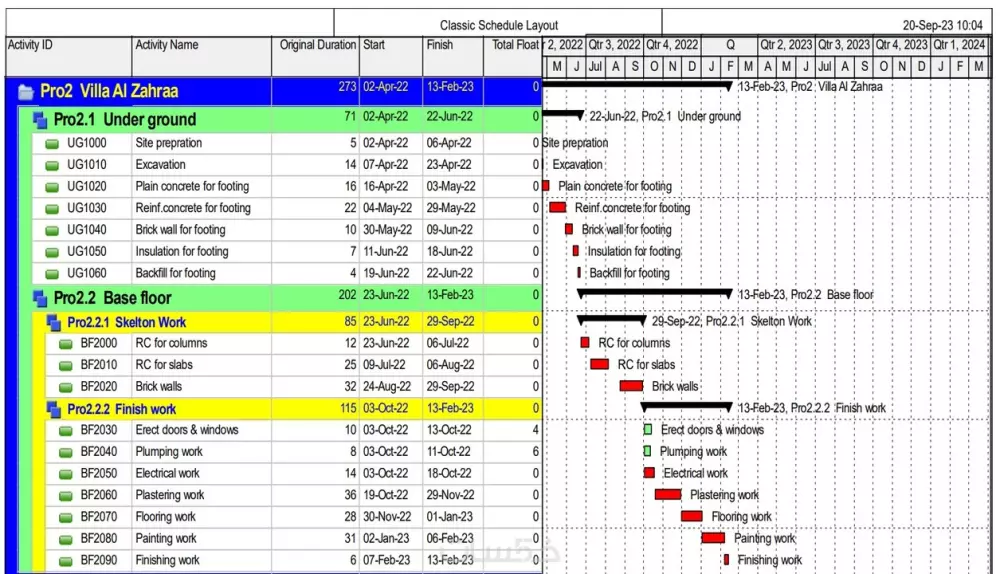Click the green Gantt bar for Erect doors & windows
This screenshot has width=1000, height=574.
[x=648, y=430]
